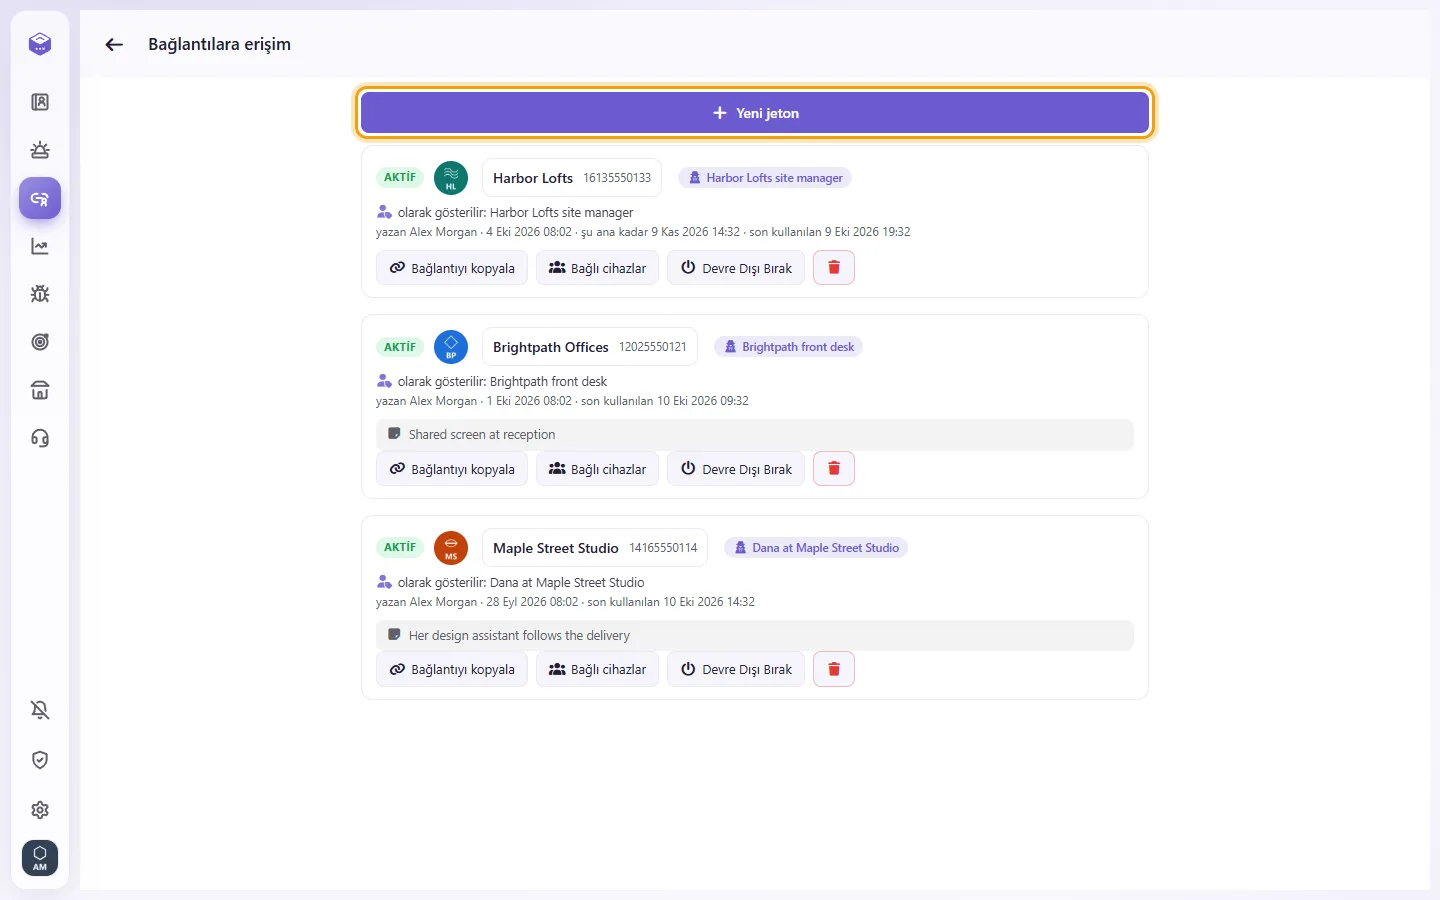Open the highlighted connections access sidebar item
This screenshot has width=1440, height=900.
point(40,198)
